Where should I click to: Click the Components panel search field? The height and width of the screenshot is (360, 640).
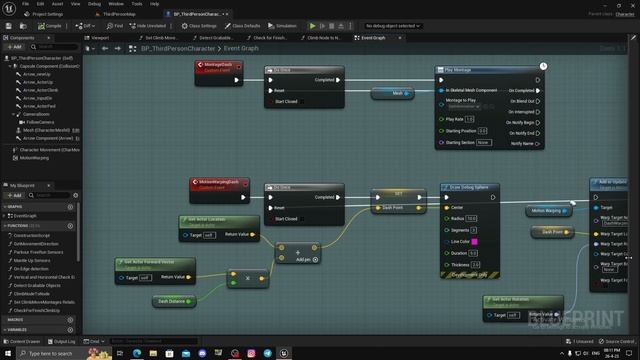coord(55,47)
